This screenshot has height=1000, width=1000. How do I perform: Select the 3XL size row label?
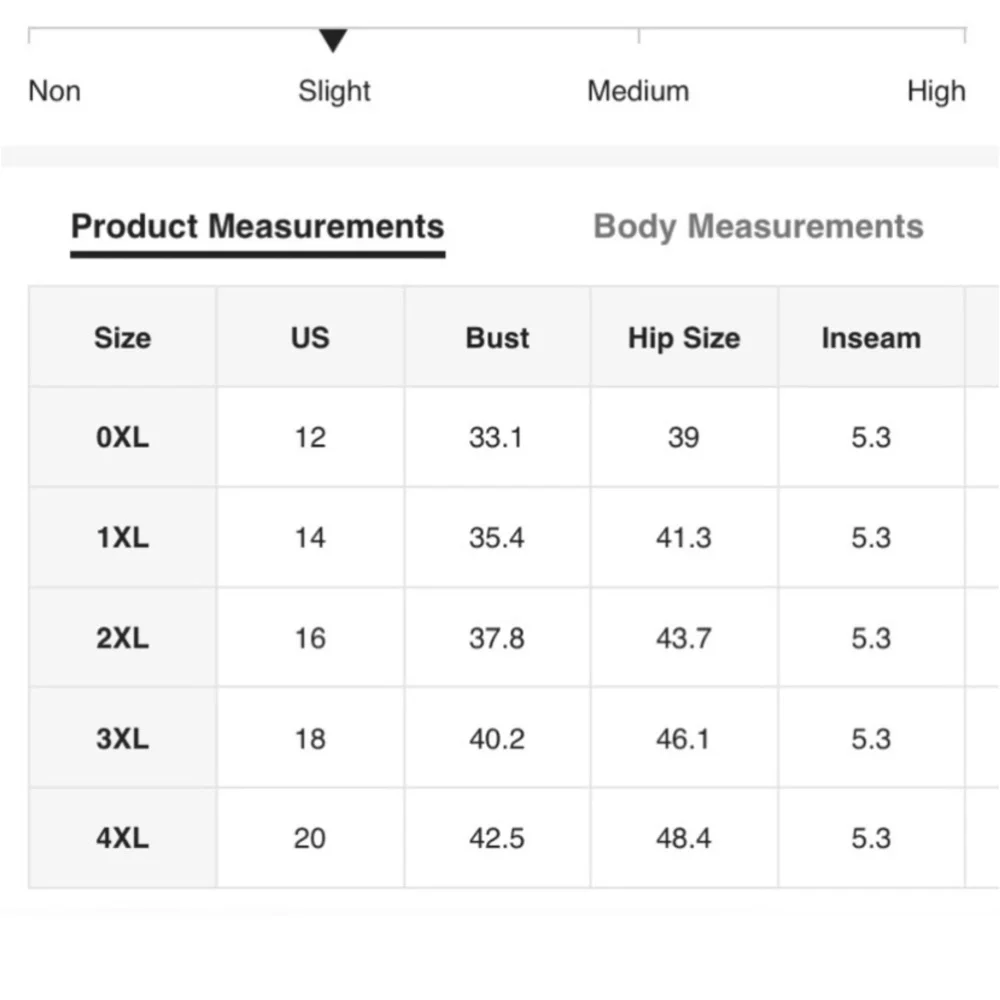(x=122, y=739)
